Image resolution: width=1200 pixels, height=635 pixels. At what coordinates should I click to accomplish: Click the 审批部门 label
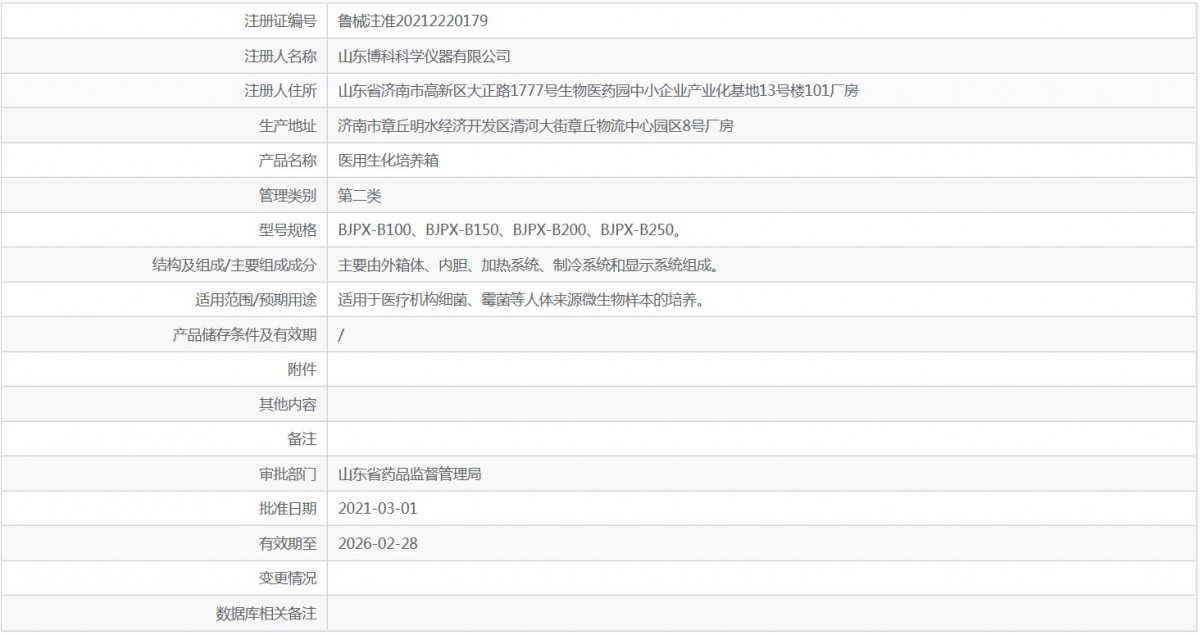(x=288, y=474)
